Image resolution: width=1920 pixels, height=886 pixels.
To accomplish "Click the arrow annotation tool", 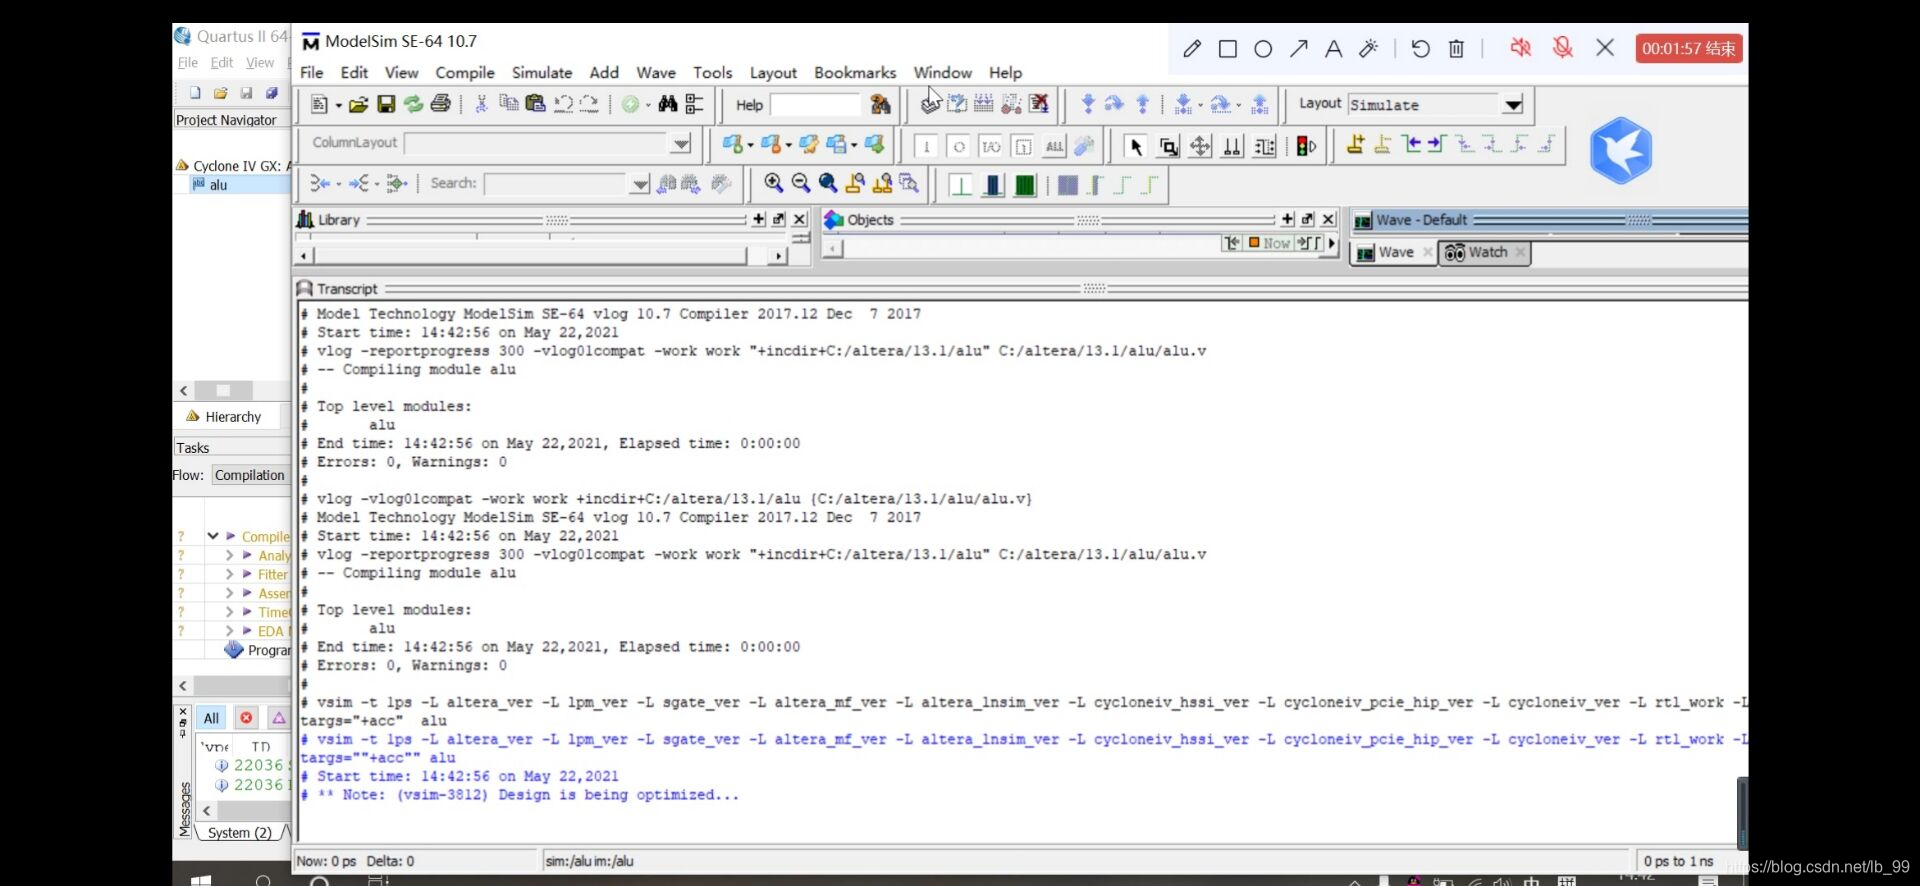I will click(x=1298, y=48).
